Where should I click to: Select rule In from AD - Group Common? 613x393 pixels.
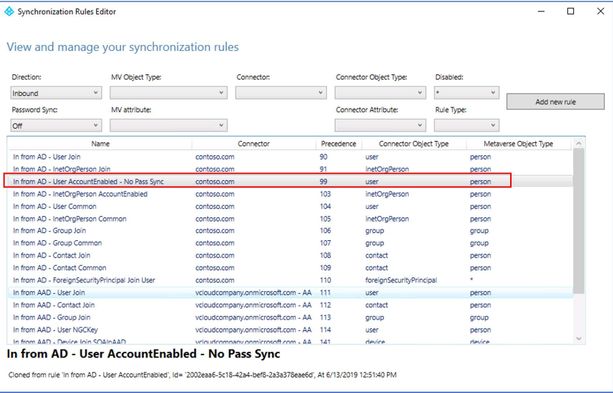pos(290,243)
